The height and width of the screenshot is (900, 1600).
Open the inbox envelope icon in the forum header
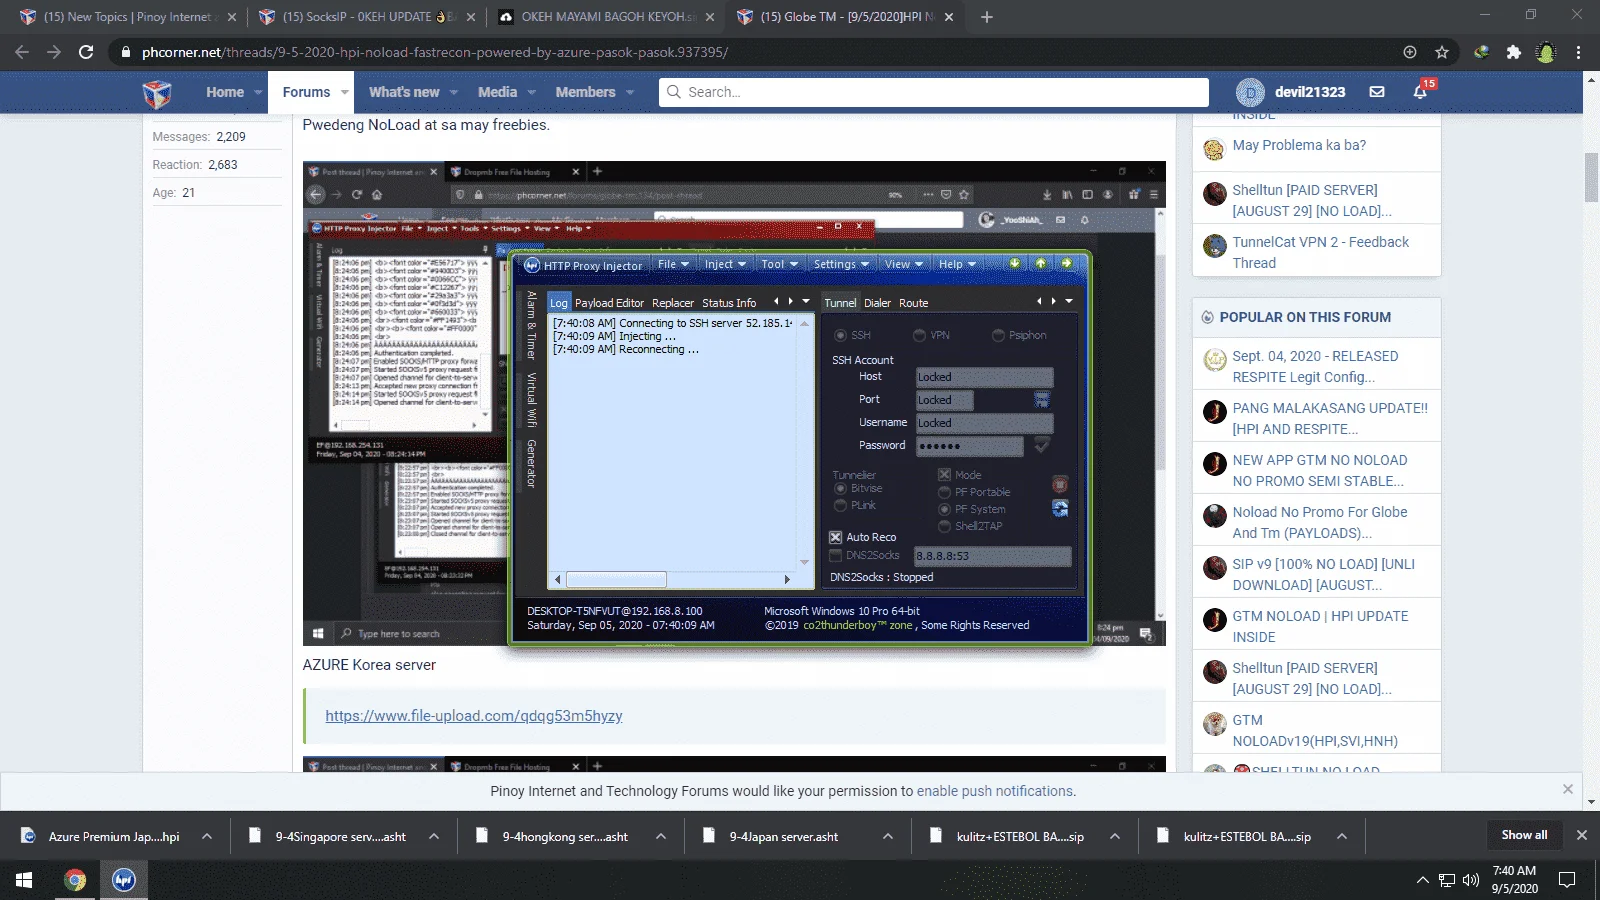pos(1377,92)
